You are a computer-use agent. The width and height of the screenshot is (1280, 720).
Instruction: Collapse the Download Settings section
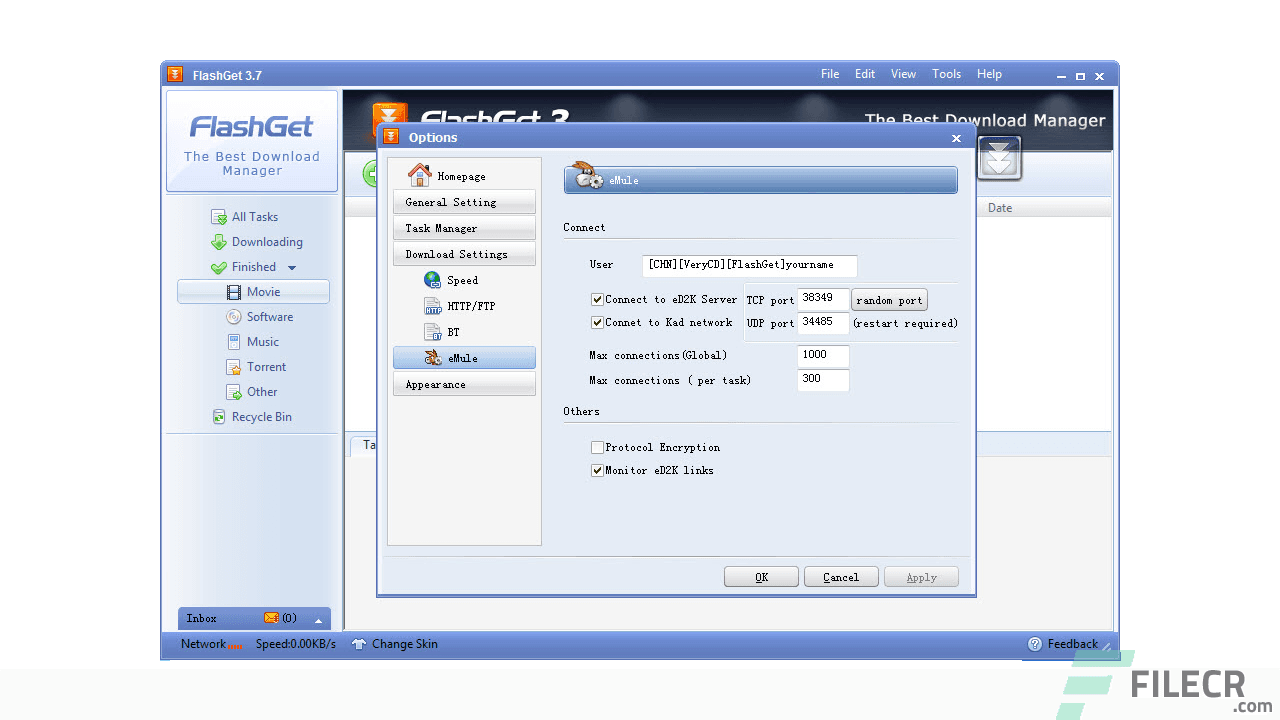click(x=464, y=254)
